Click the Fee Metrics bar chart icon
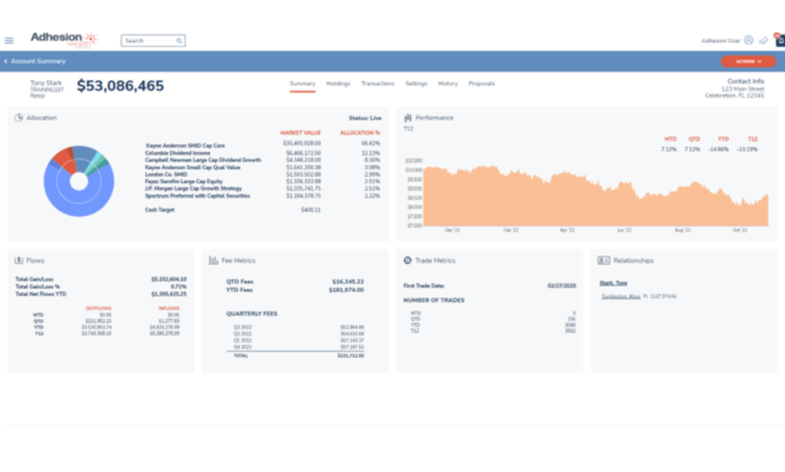785x472 pixels. pyautogui.click(x=213, y=260)
